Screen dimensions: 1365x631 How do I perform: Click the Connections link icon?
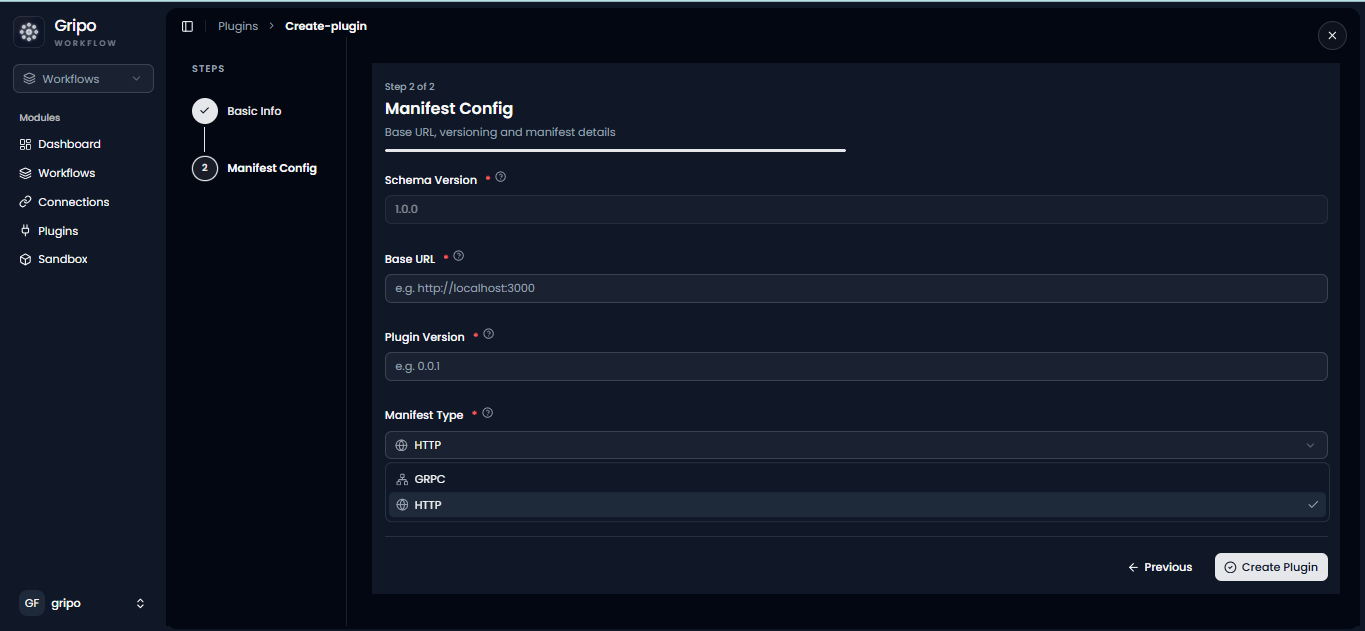tap(26, 202)
